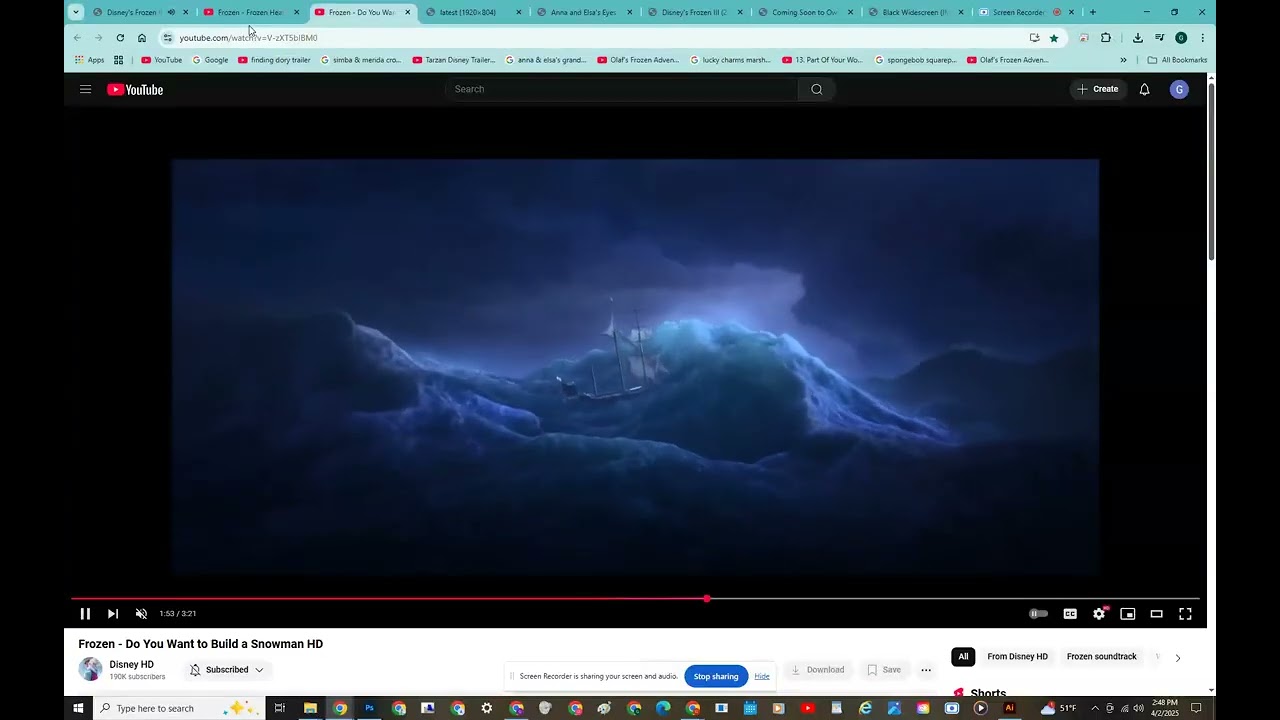Viewport: 1280px width, 720px height.
Task: Click the YouTube search magnifier button
Action: [x=817, y=89]
